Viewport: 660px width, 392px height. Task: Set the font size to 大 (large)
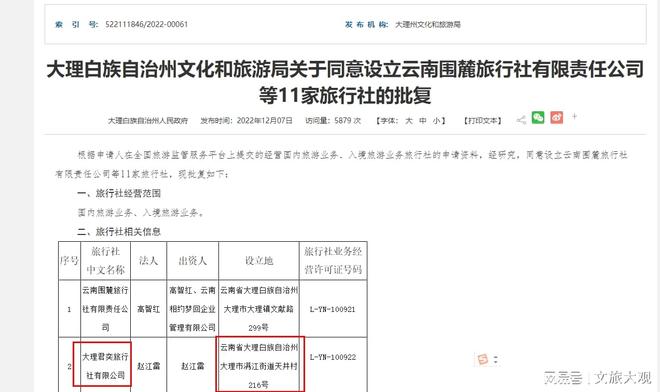[409, 121]
